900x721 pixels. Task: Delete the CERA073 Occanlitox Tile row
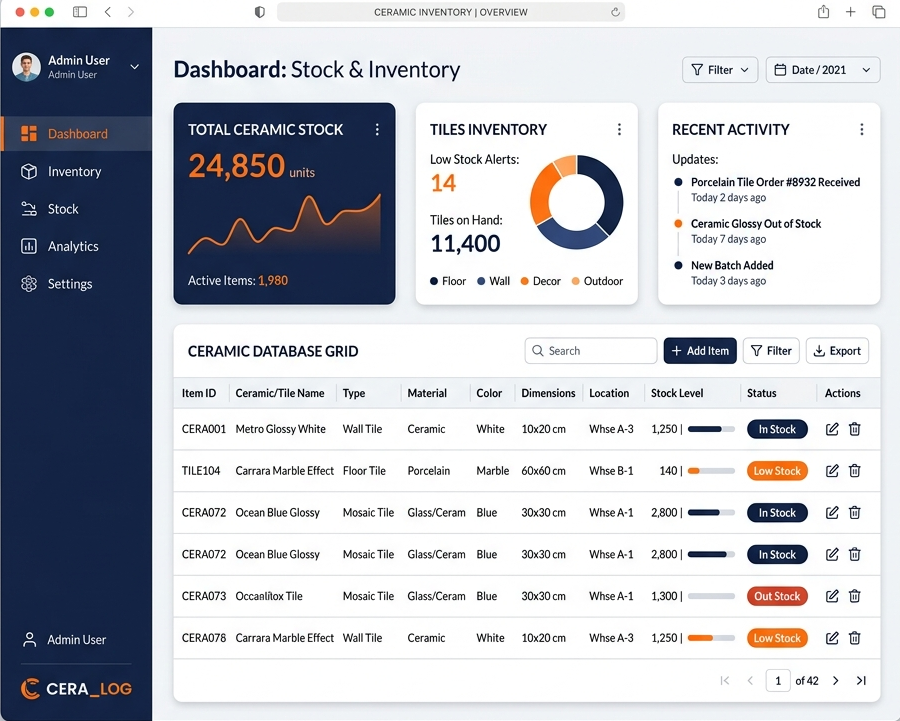pos(855,596)
